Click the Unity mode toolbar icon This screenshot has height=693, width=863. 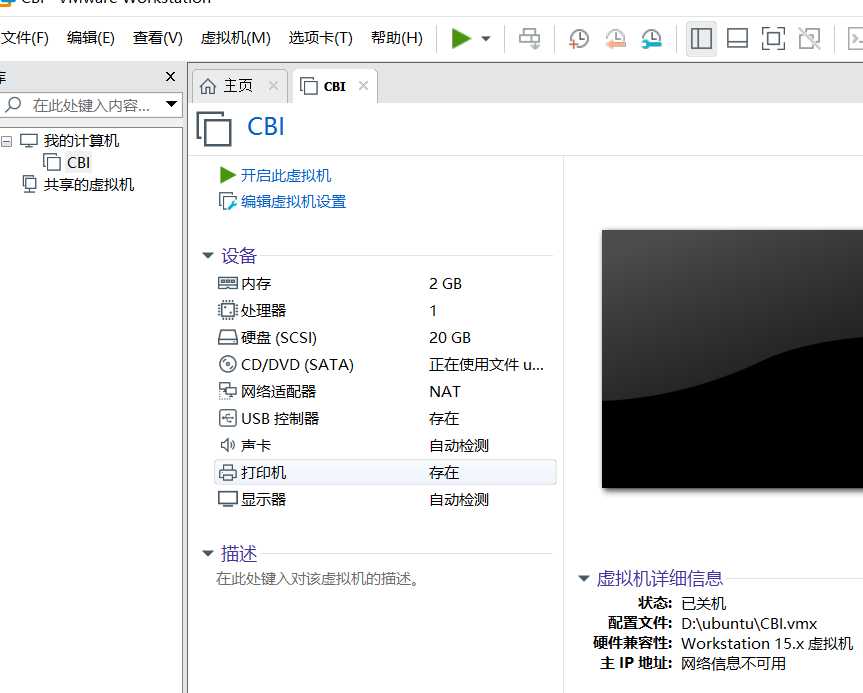click(809, 39)
